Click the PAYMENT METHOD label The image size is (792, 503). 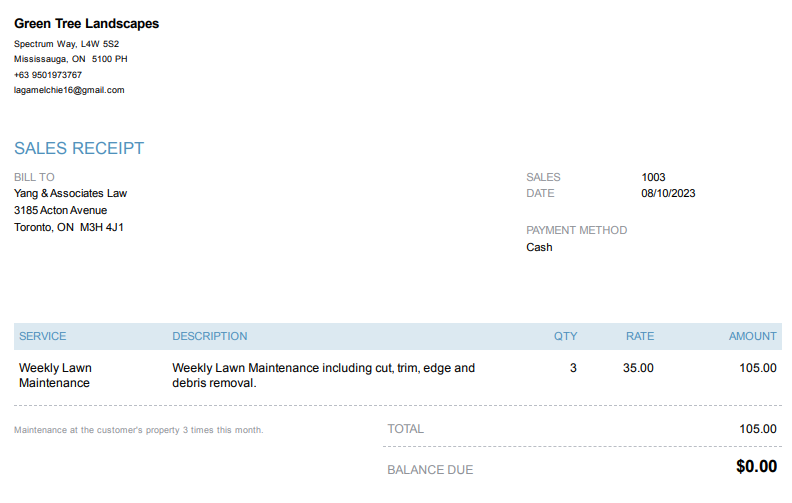[576, 230]
